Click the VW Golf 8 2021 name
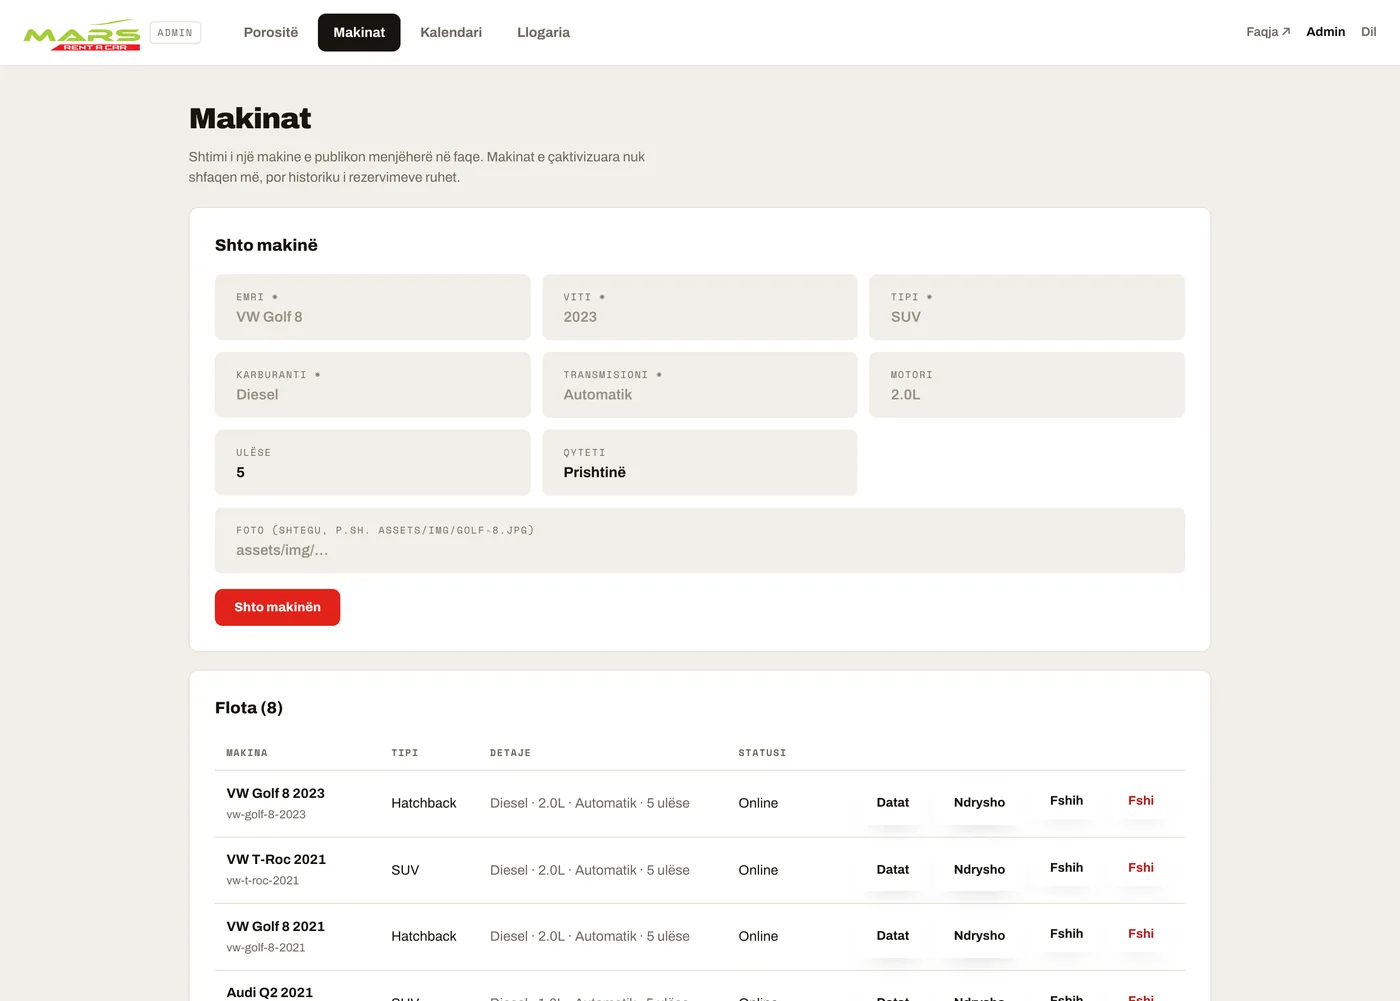Screen dimensions: 1400x1001 coord(276,926)
